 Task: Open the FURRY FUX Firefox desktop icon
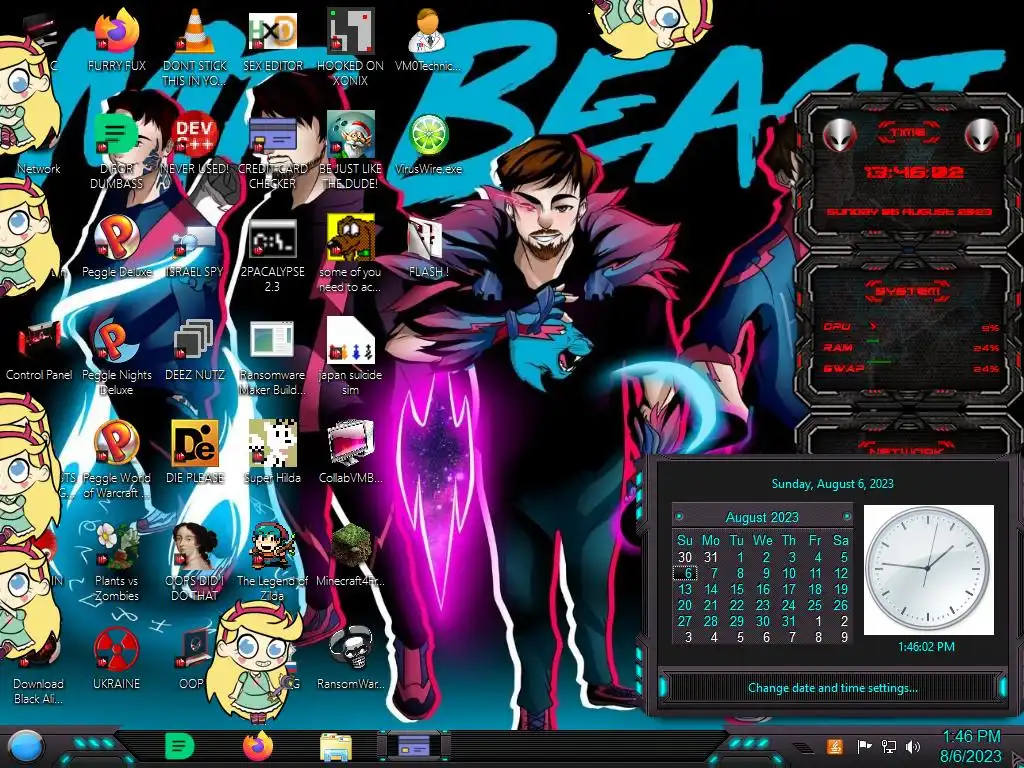[x=116, y=33]
